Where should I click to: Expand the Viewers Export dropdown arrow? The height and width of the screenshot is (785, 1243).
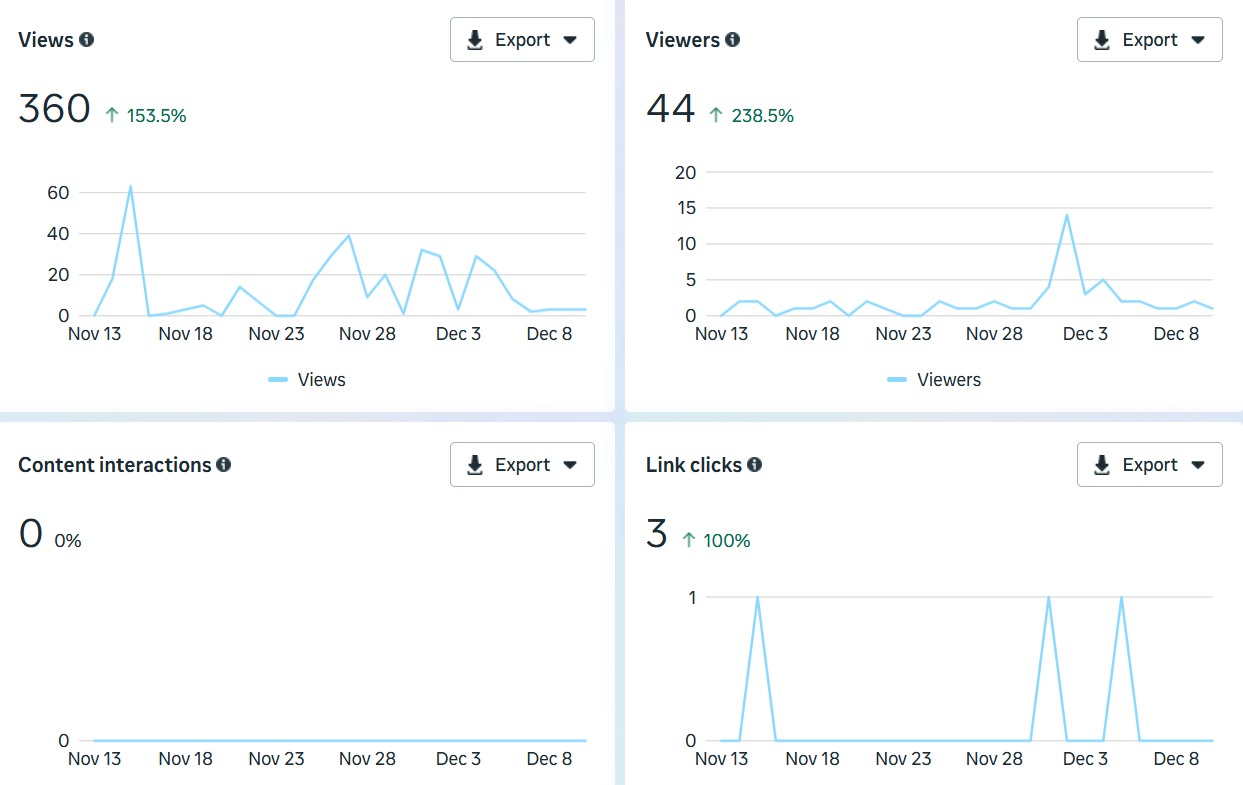pyautogui.click(x=1198, y=40)
